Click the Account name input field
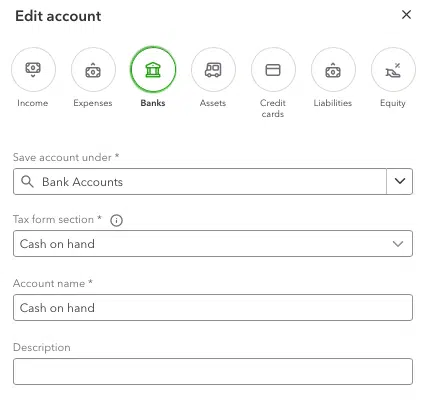Screen dimensions: 426x404 pyautogui.click(x=213, y=308)
